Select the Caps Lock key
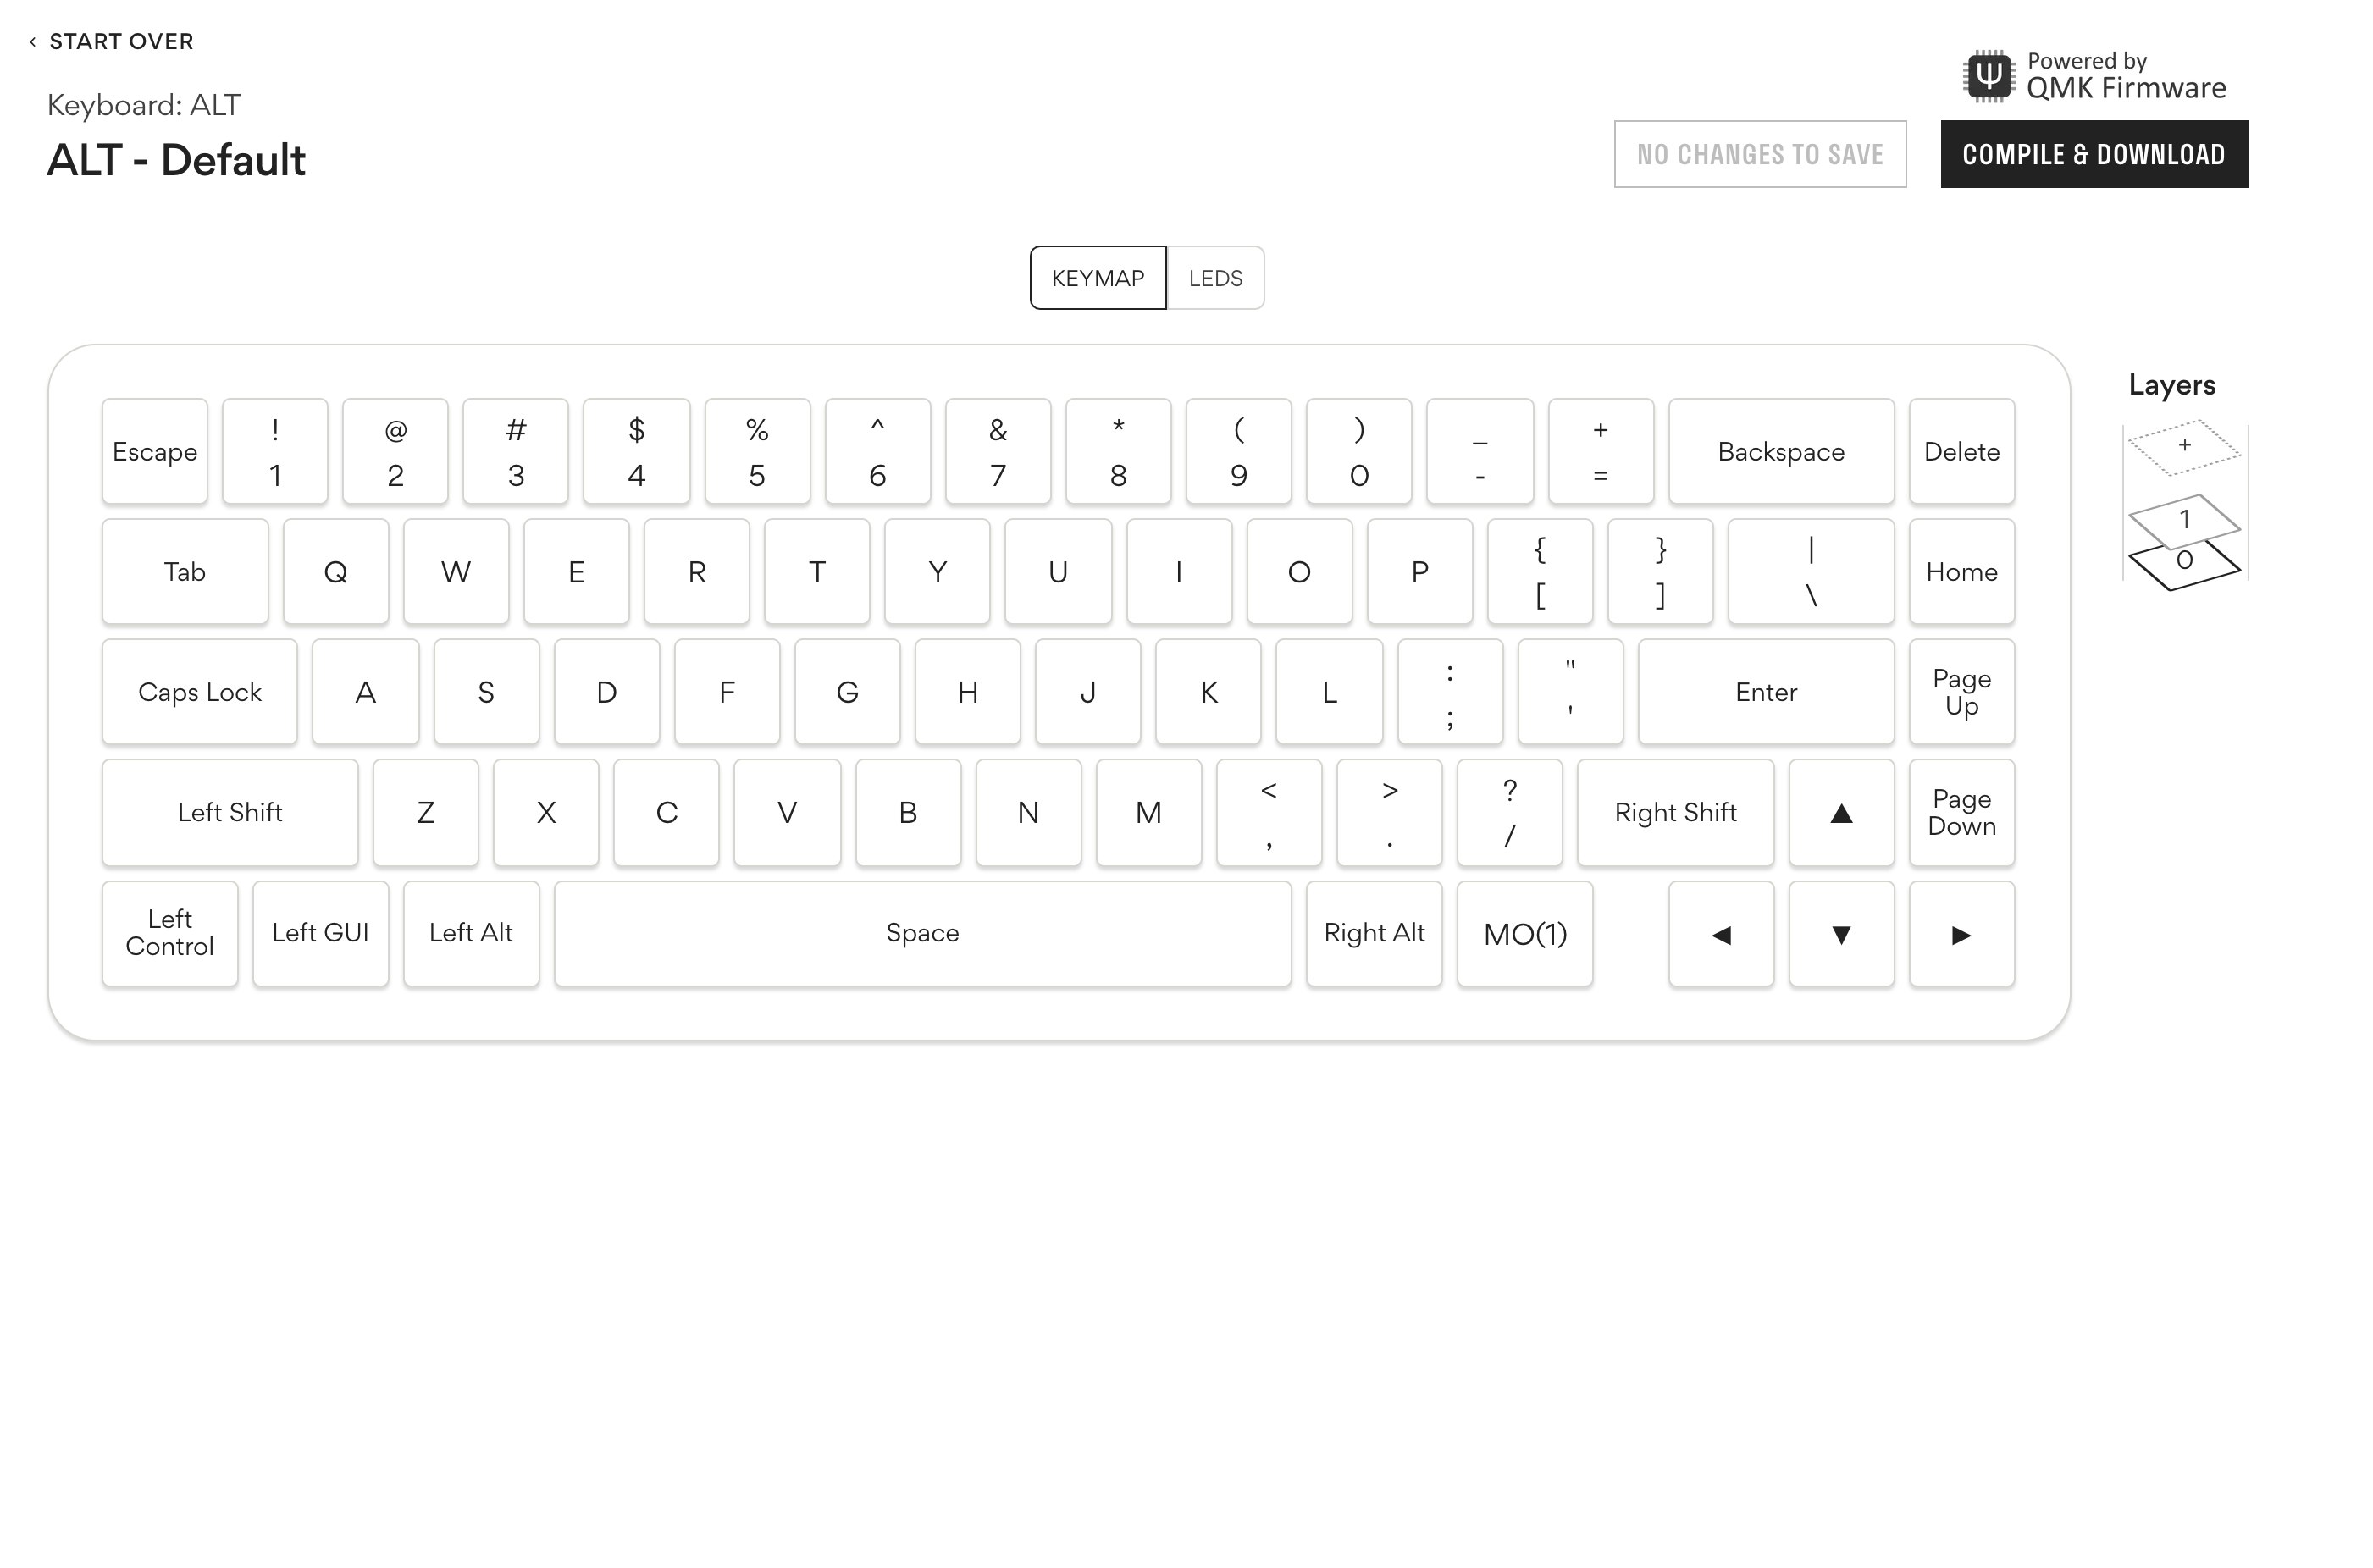The height and width of the screenshot is (1568, 2373). pyautogui.click(x=199, y=692)
